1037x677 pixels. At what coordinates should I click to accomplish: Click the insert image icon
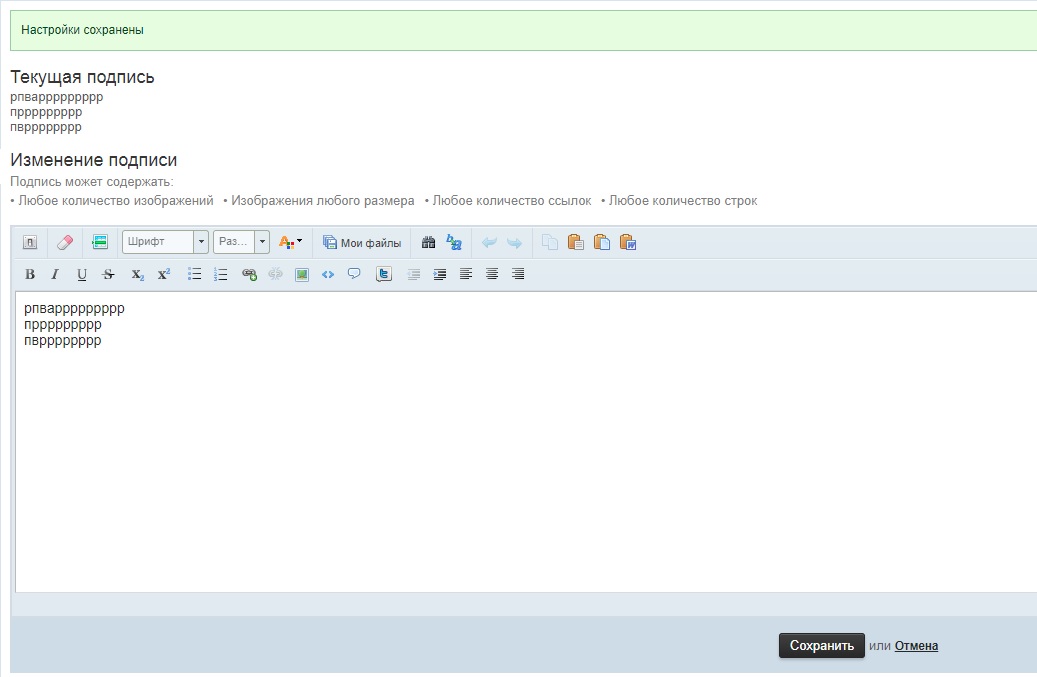coord(302,274)
